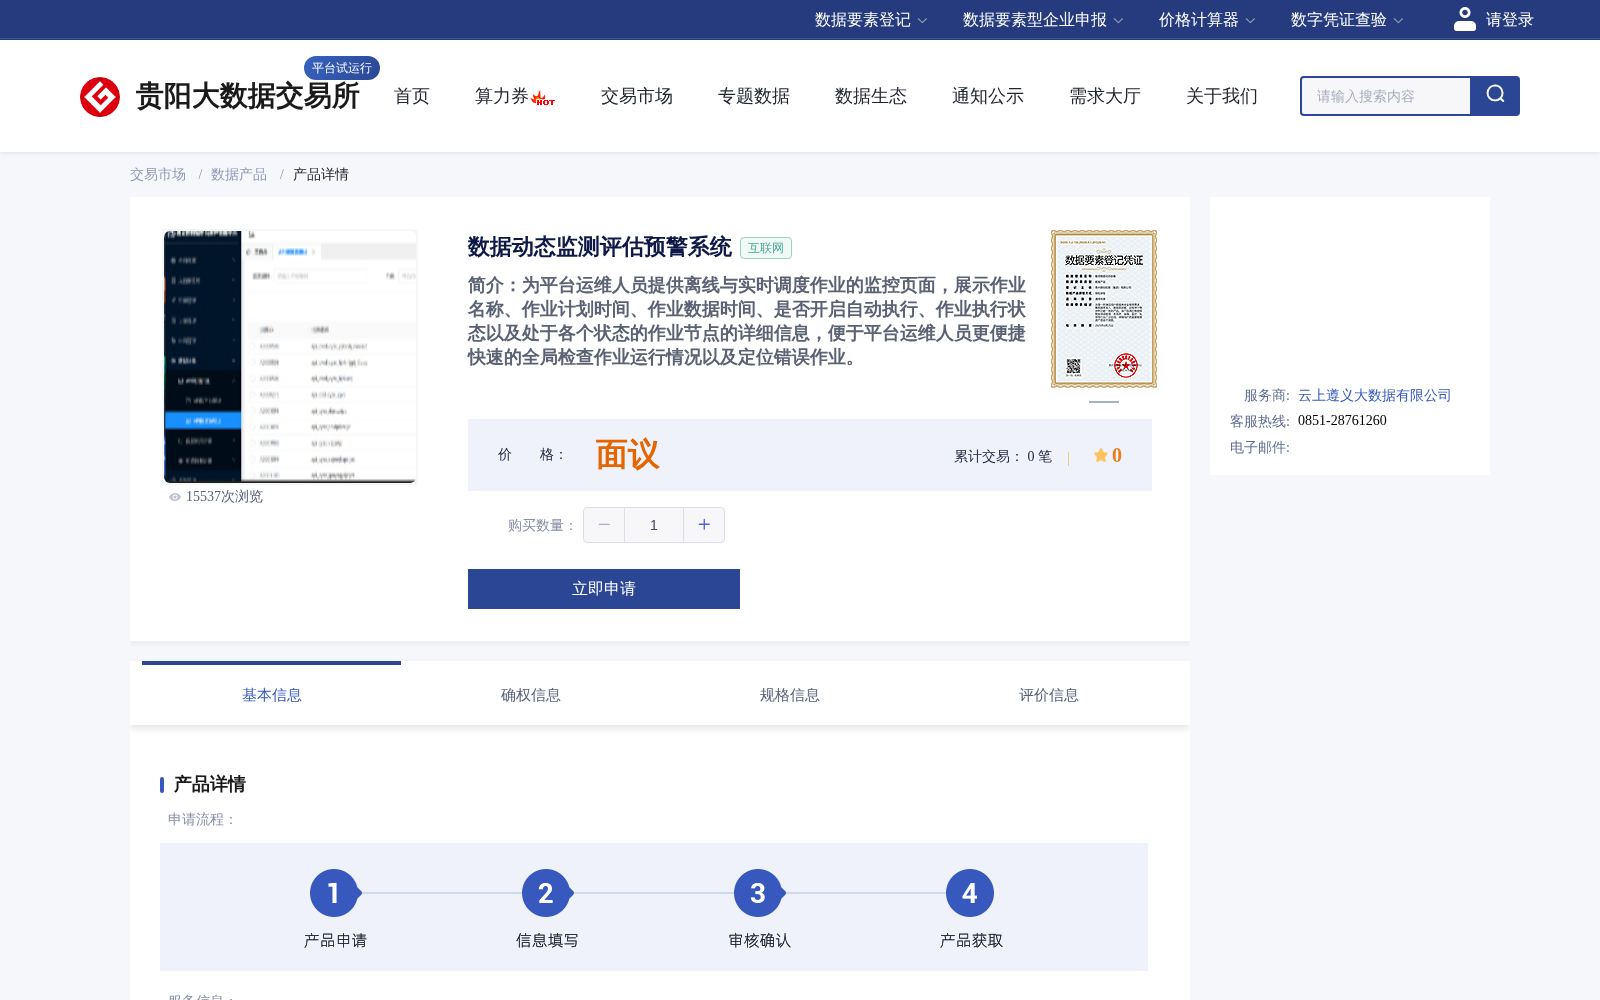Click the HOT flame badge near 算力券

pos(543,99)
